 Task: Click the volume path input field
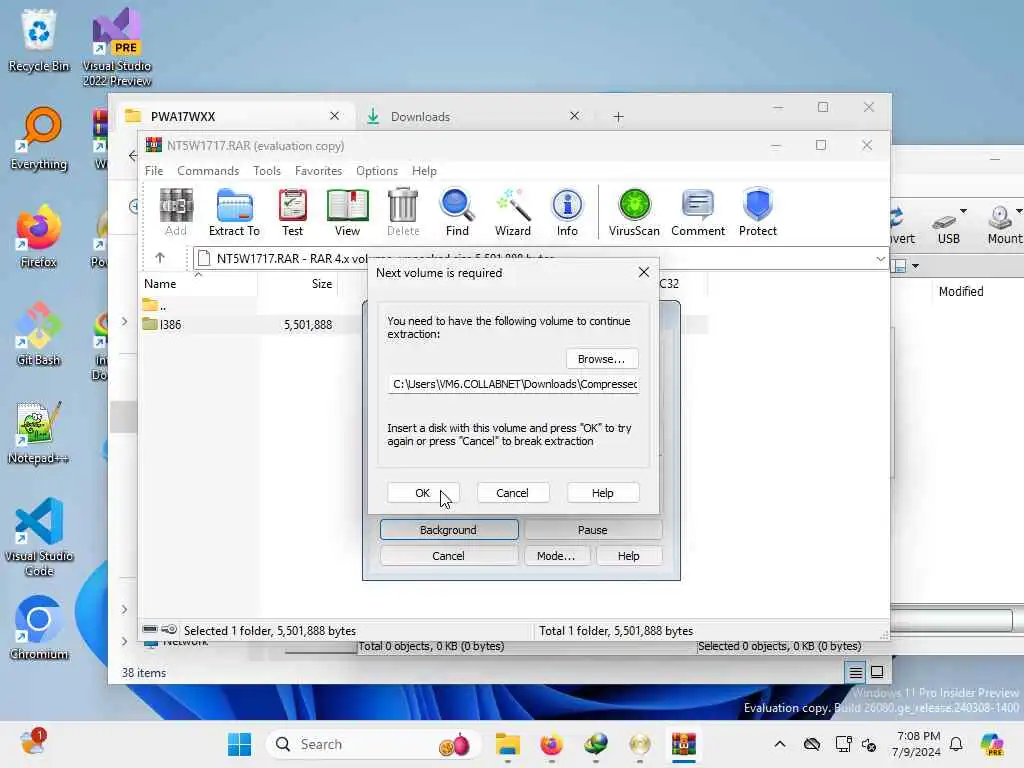[513, 384]
